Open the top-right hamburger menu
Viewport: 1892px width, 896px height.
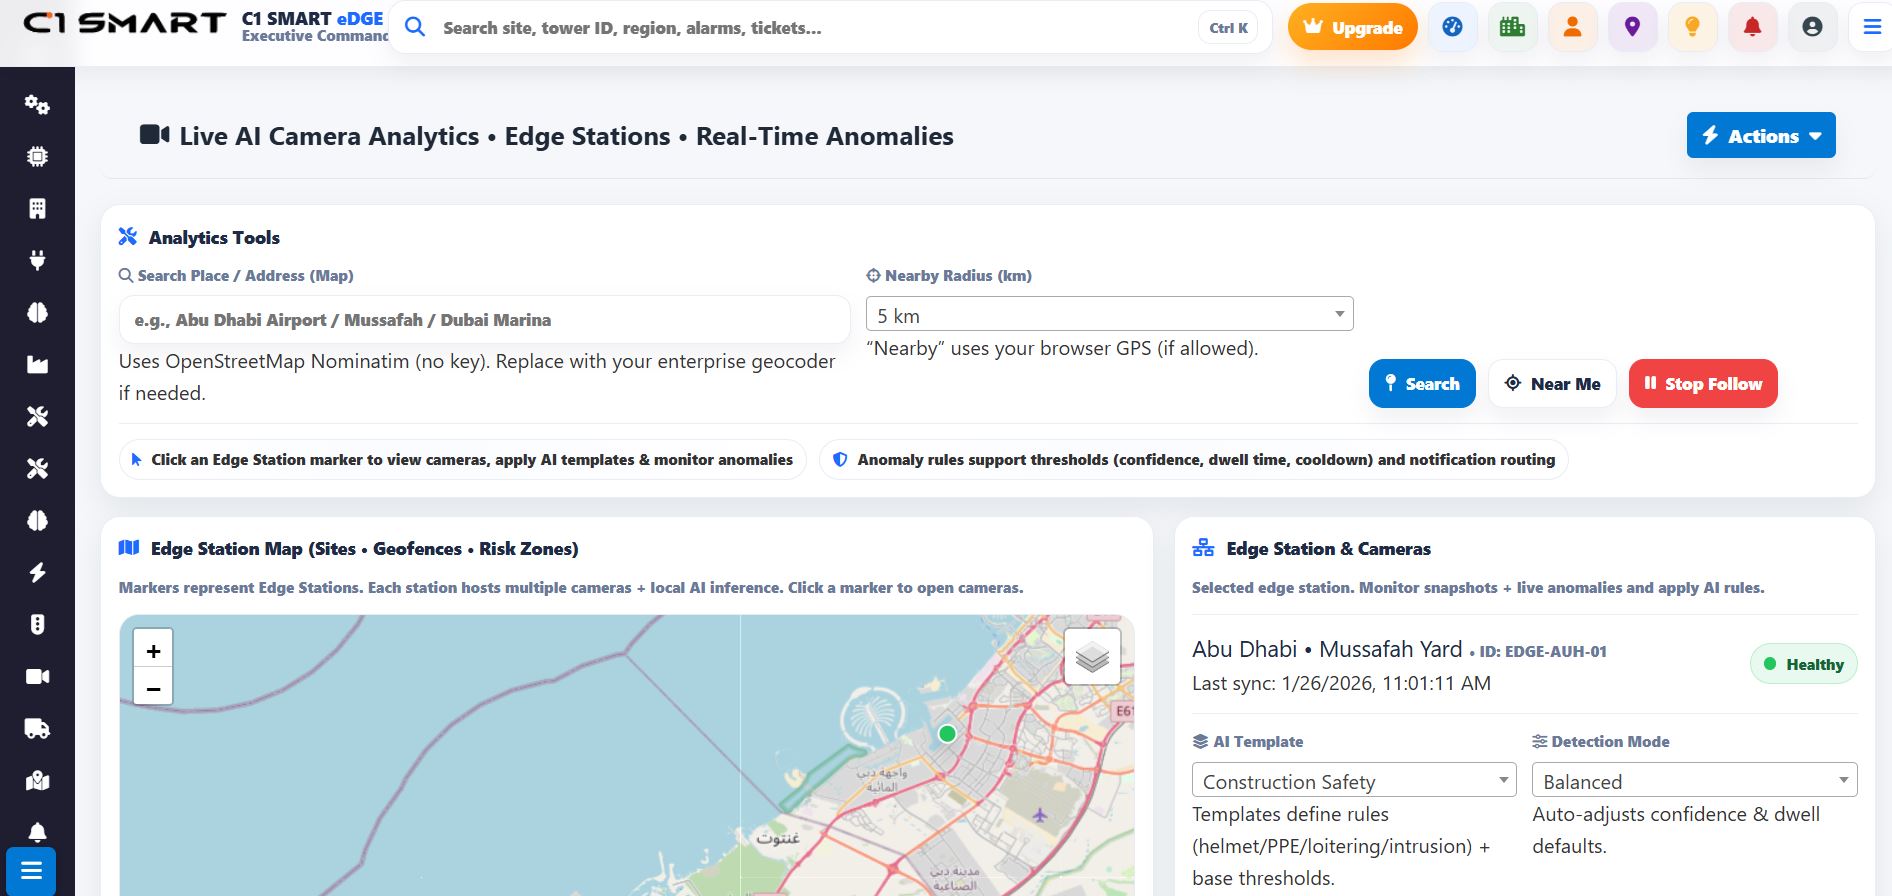point(1871,27)
